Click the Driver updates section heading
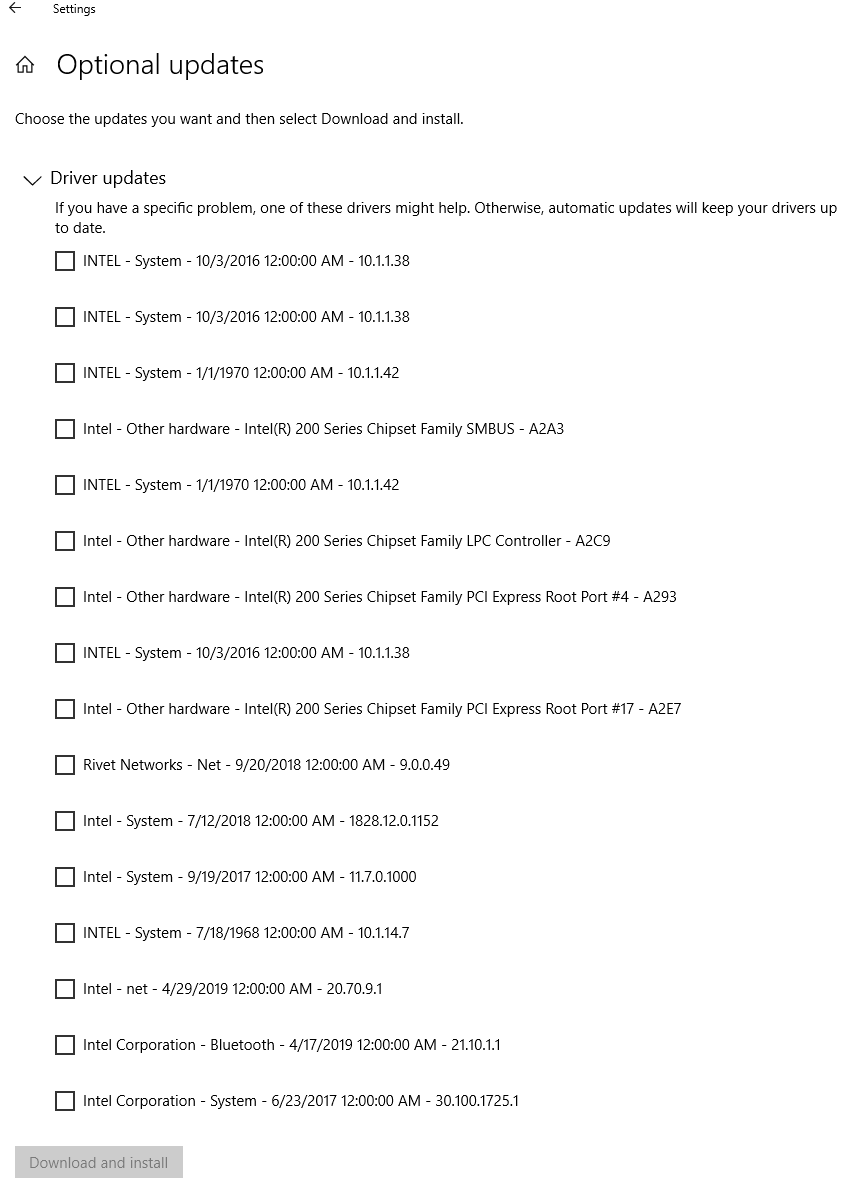This screenshot has height=1195, width=844. pyautogui.click(x=108, y=178)
